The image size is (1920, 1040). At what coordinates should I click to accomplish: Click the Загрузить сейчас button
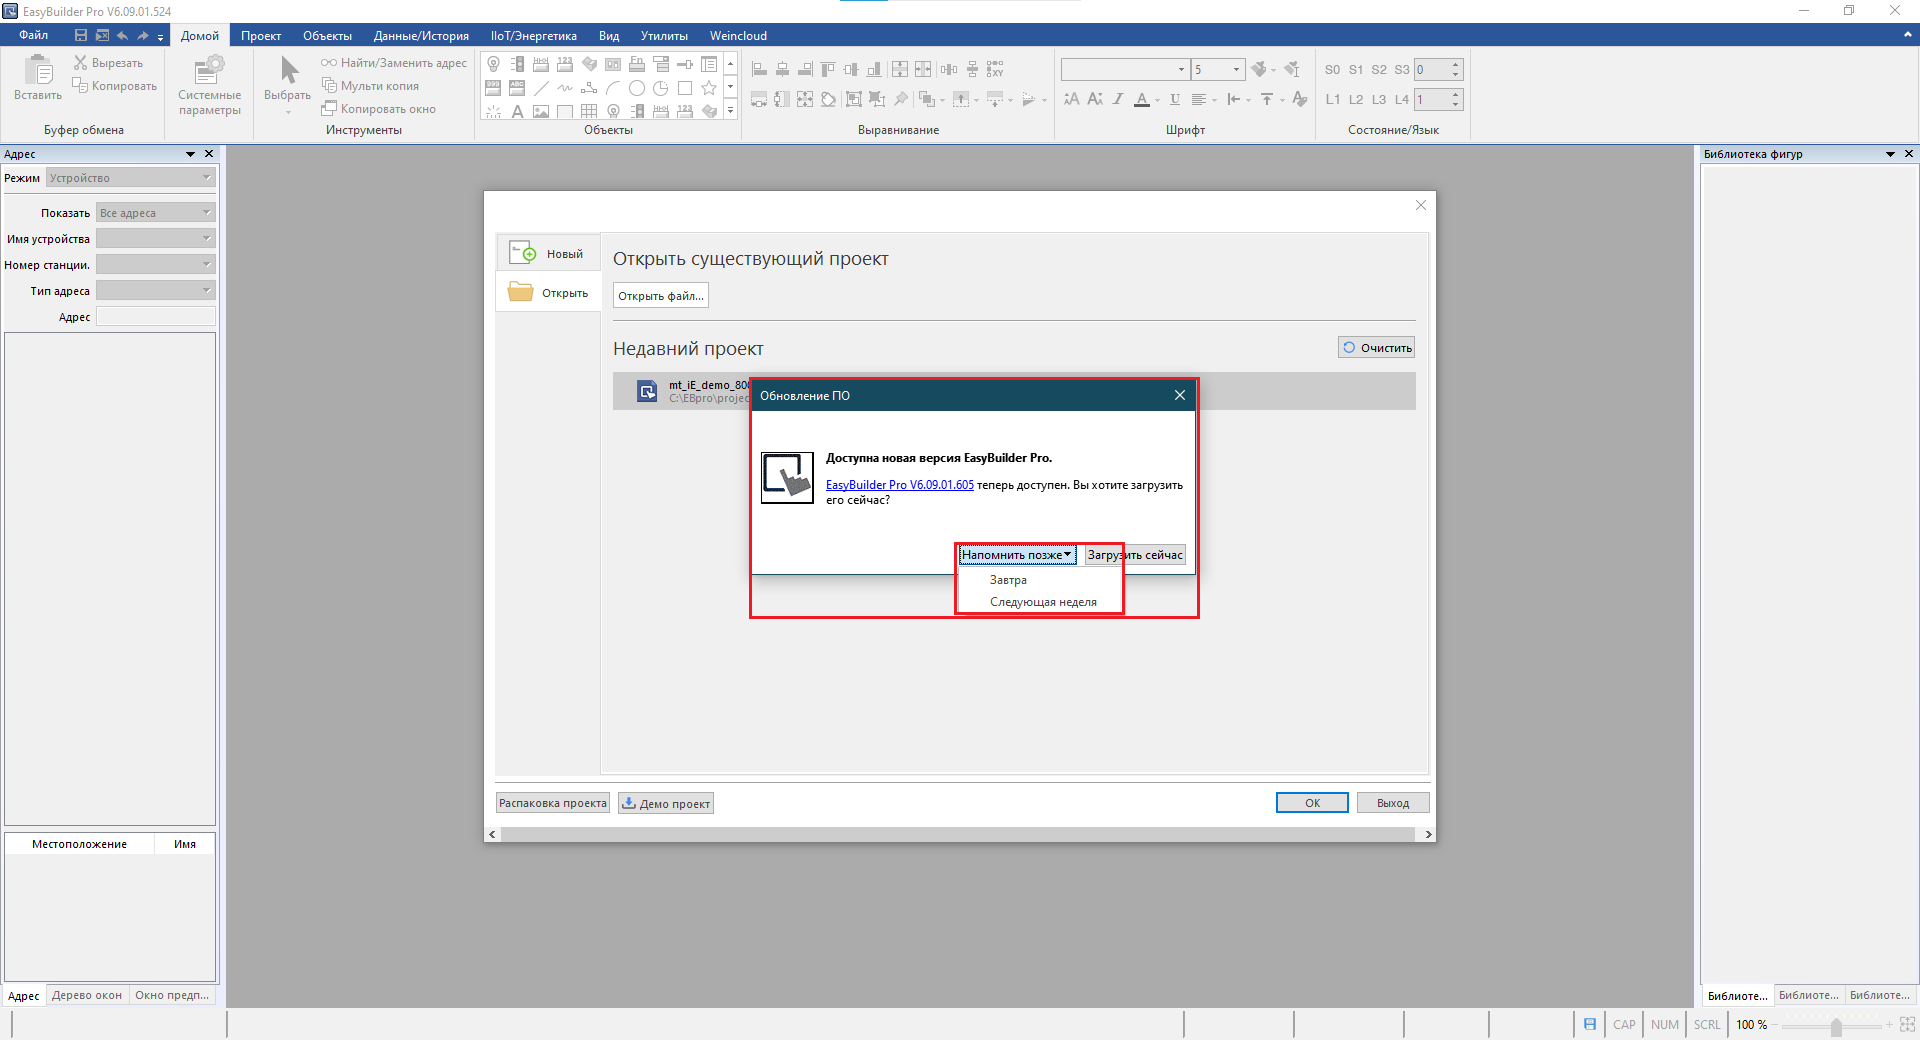1135,555
